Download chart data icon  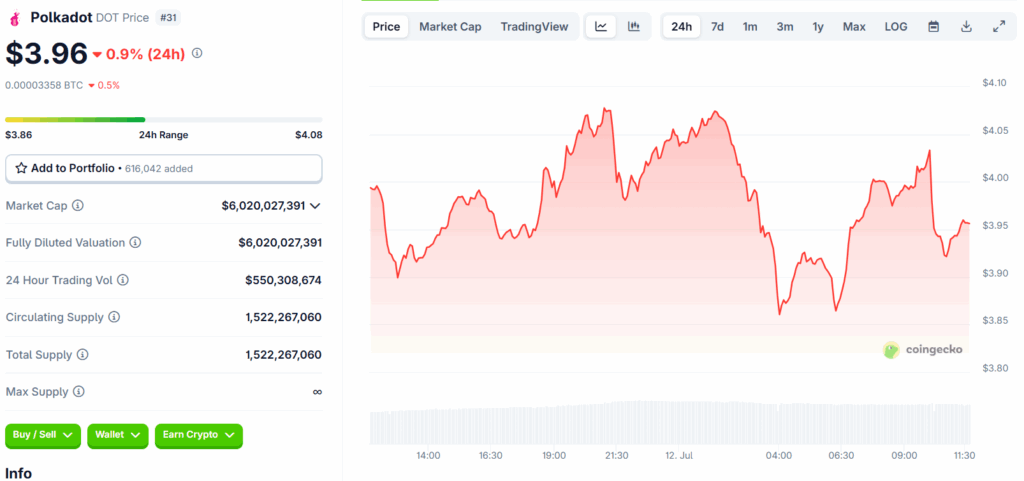click(967, 27)
